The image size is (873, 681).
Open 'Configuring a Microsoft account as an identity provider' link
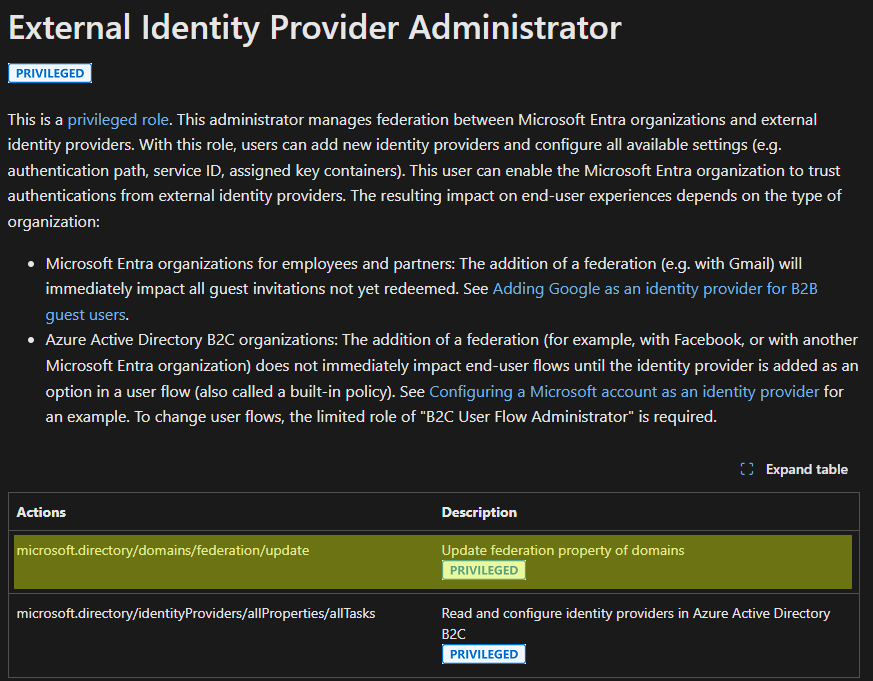pyautogui.click(x=624, y=391)
